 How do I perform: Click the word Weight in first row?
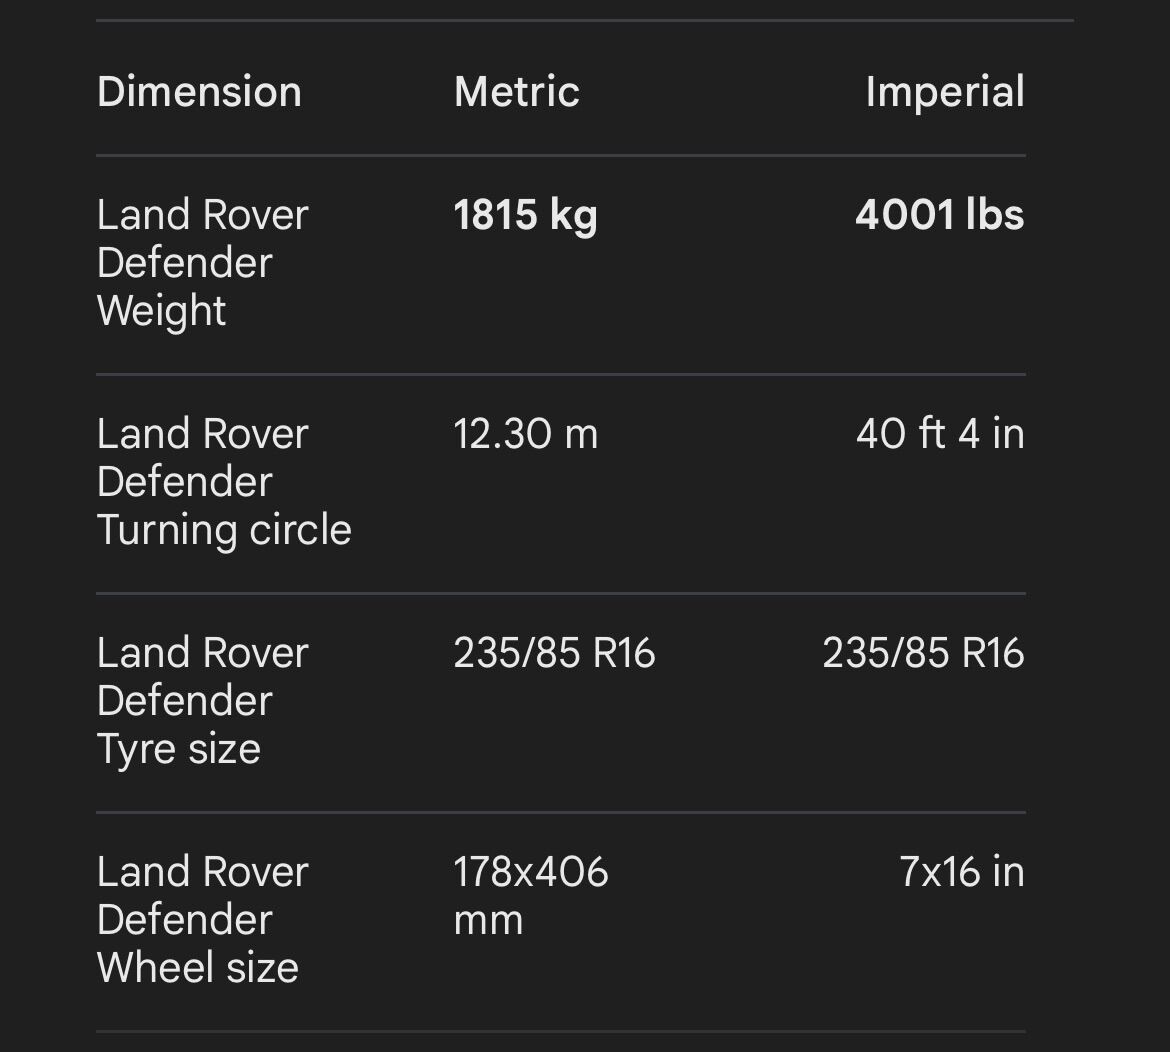[161, 310]
